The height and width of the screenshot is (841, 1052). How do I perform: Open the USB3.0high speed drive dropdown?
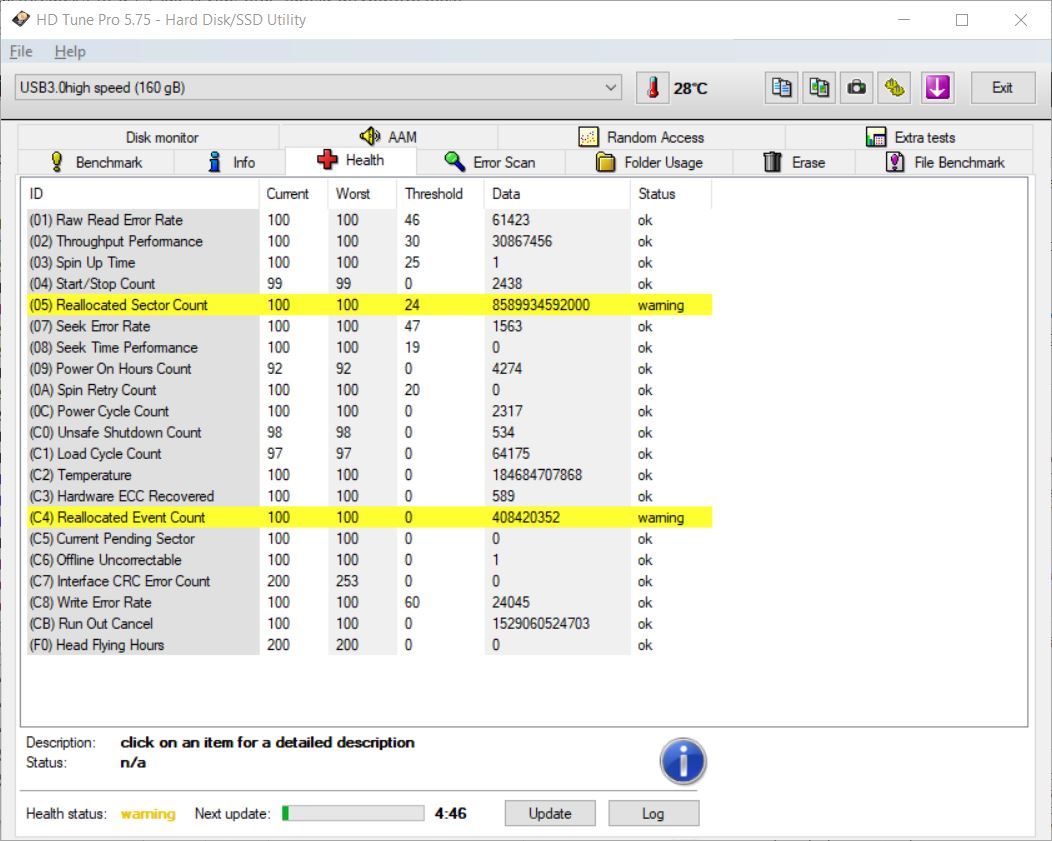(318, 88)
